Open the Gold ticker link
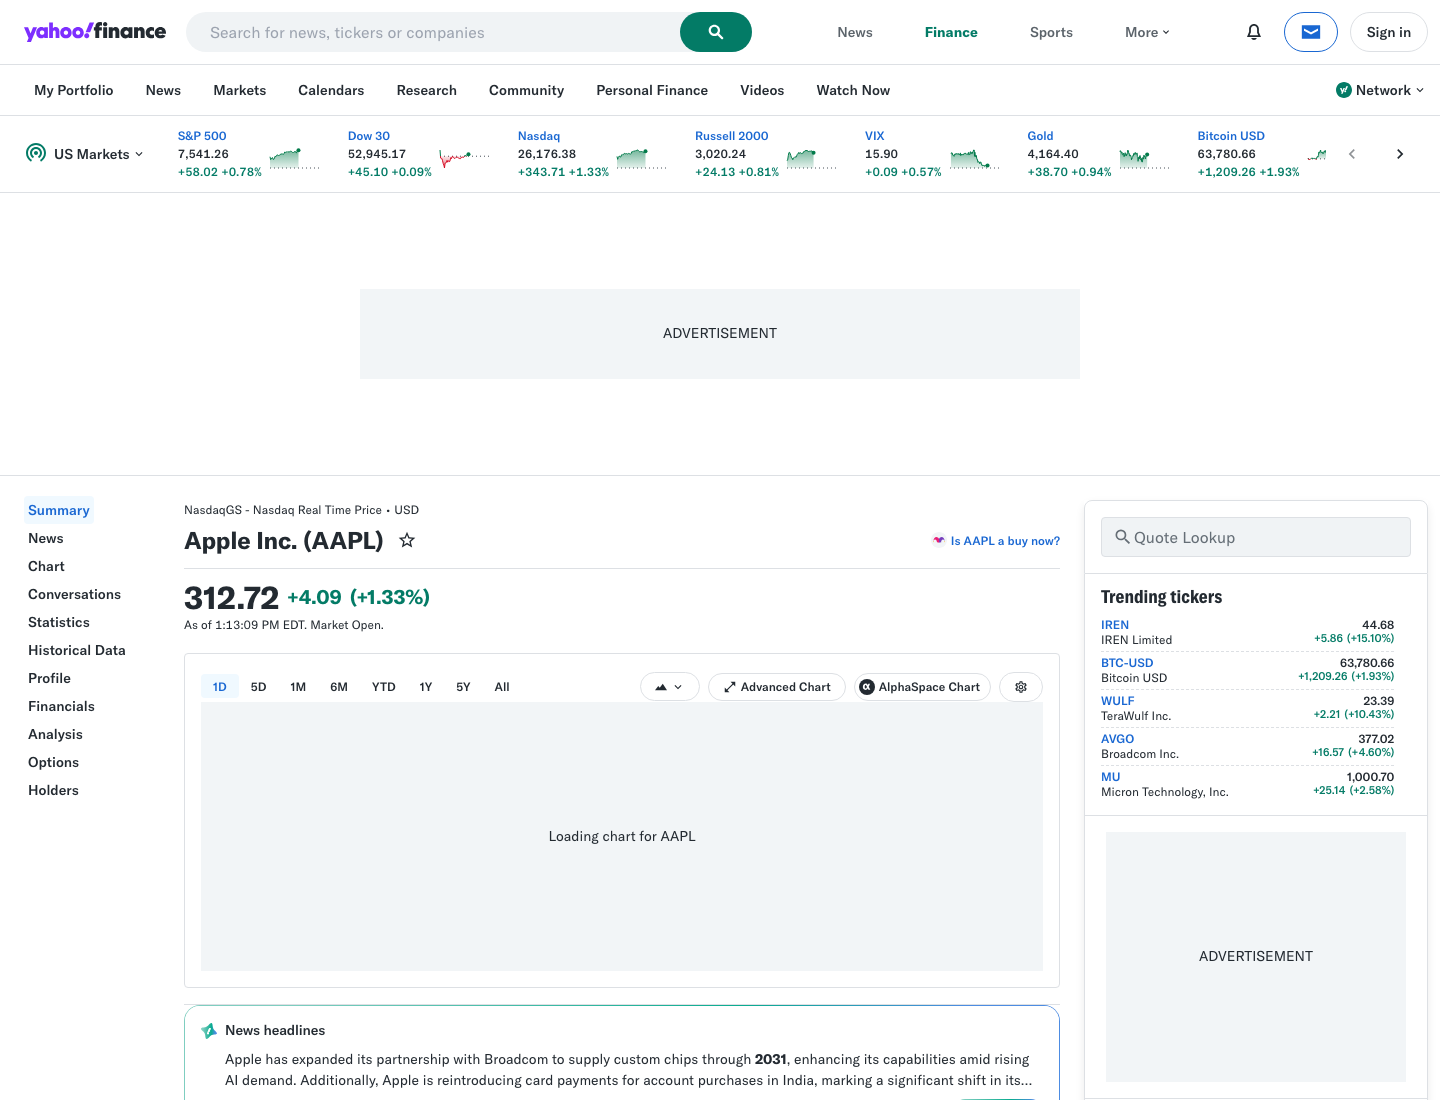The height and width of the screenshot is (1100, 1440). tap(1040, 136)
